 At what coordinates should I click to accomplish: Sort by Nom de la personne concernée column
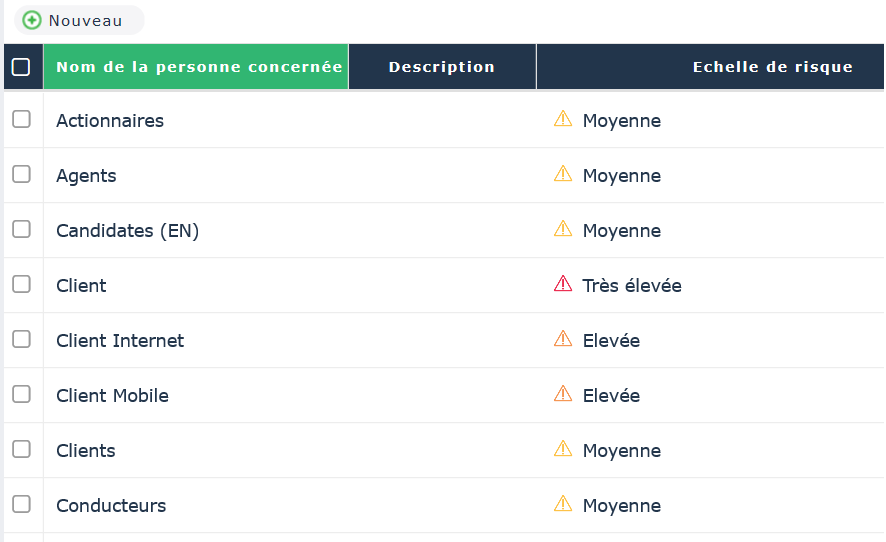pos(198,67)
